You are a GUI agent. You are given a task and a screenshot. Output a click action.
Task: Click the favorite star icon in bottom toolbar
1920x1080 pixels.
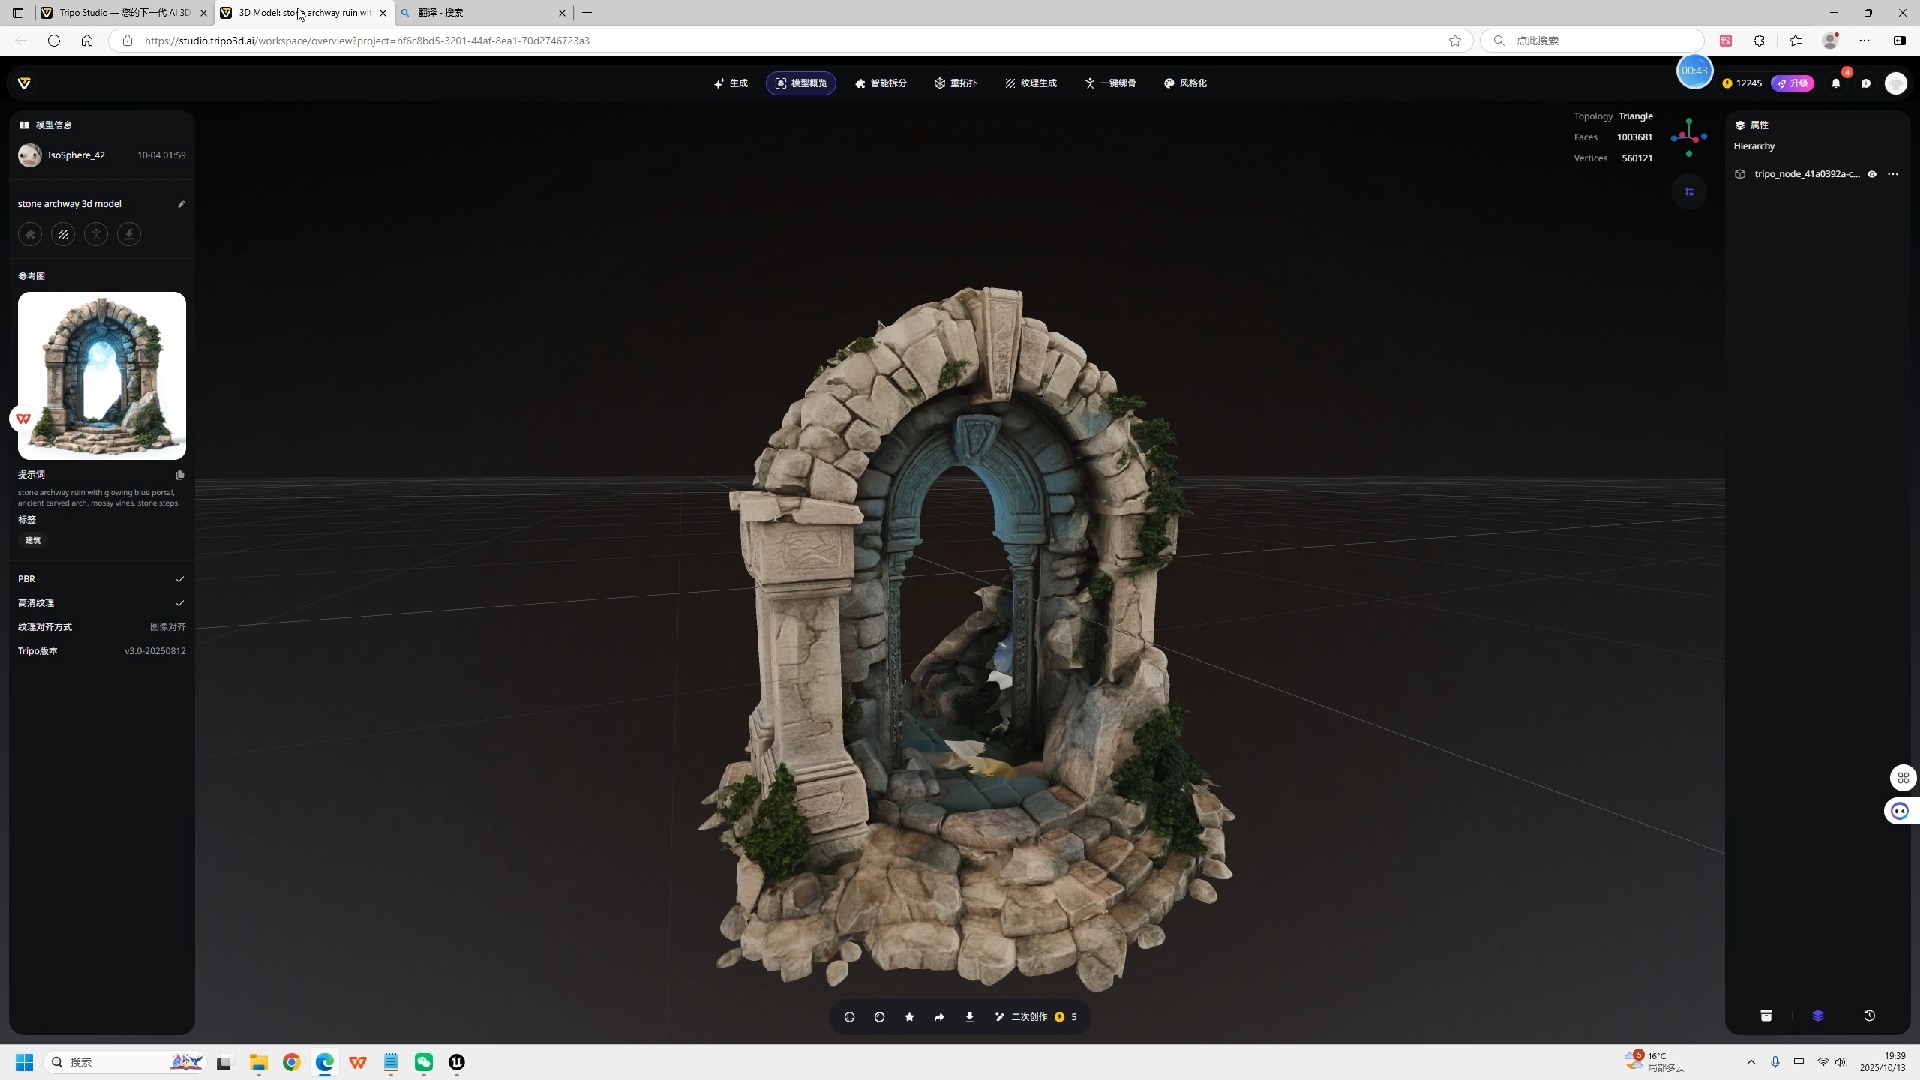click(909, 1017)
